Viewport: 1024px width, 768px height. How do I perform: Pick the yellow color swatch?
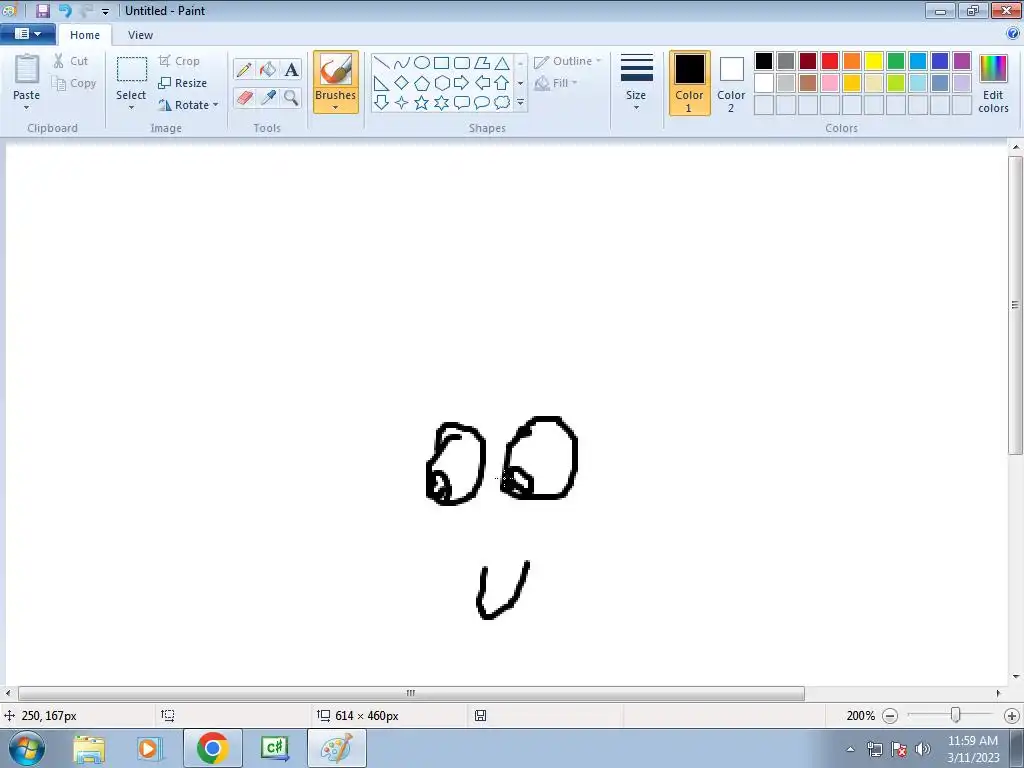874,61
